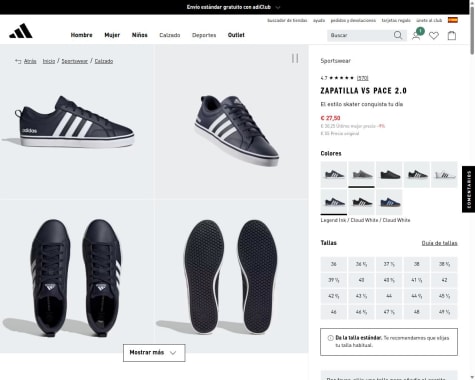475x380 pixels.
Task: Go to Sportswear breadcrumb
Action: pos(75,61)
